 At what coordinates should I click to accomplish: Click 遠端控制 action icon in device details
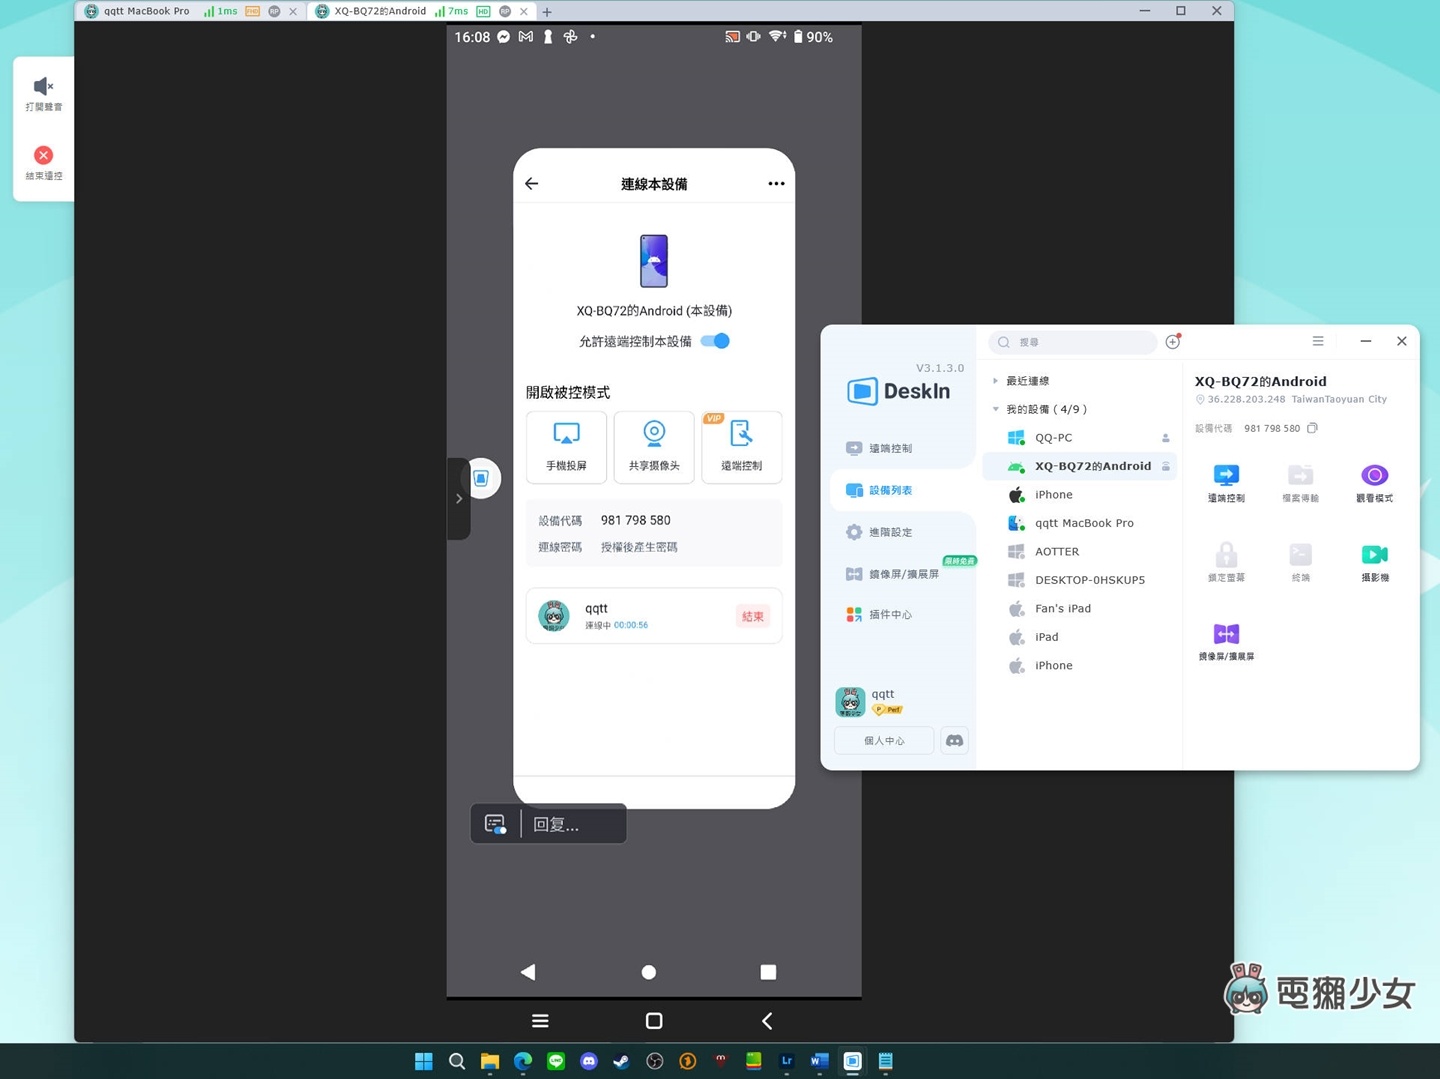1226,476
